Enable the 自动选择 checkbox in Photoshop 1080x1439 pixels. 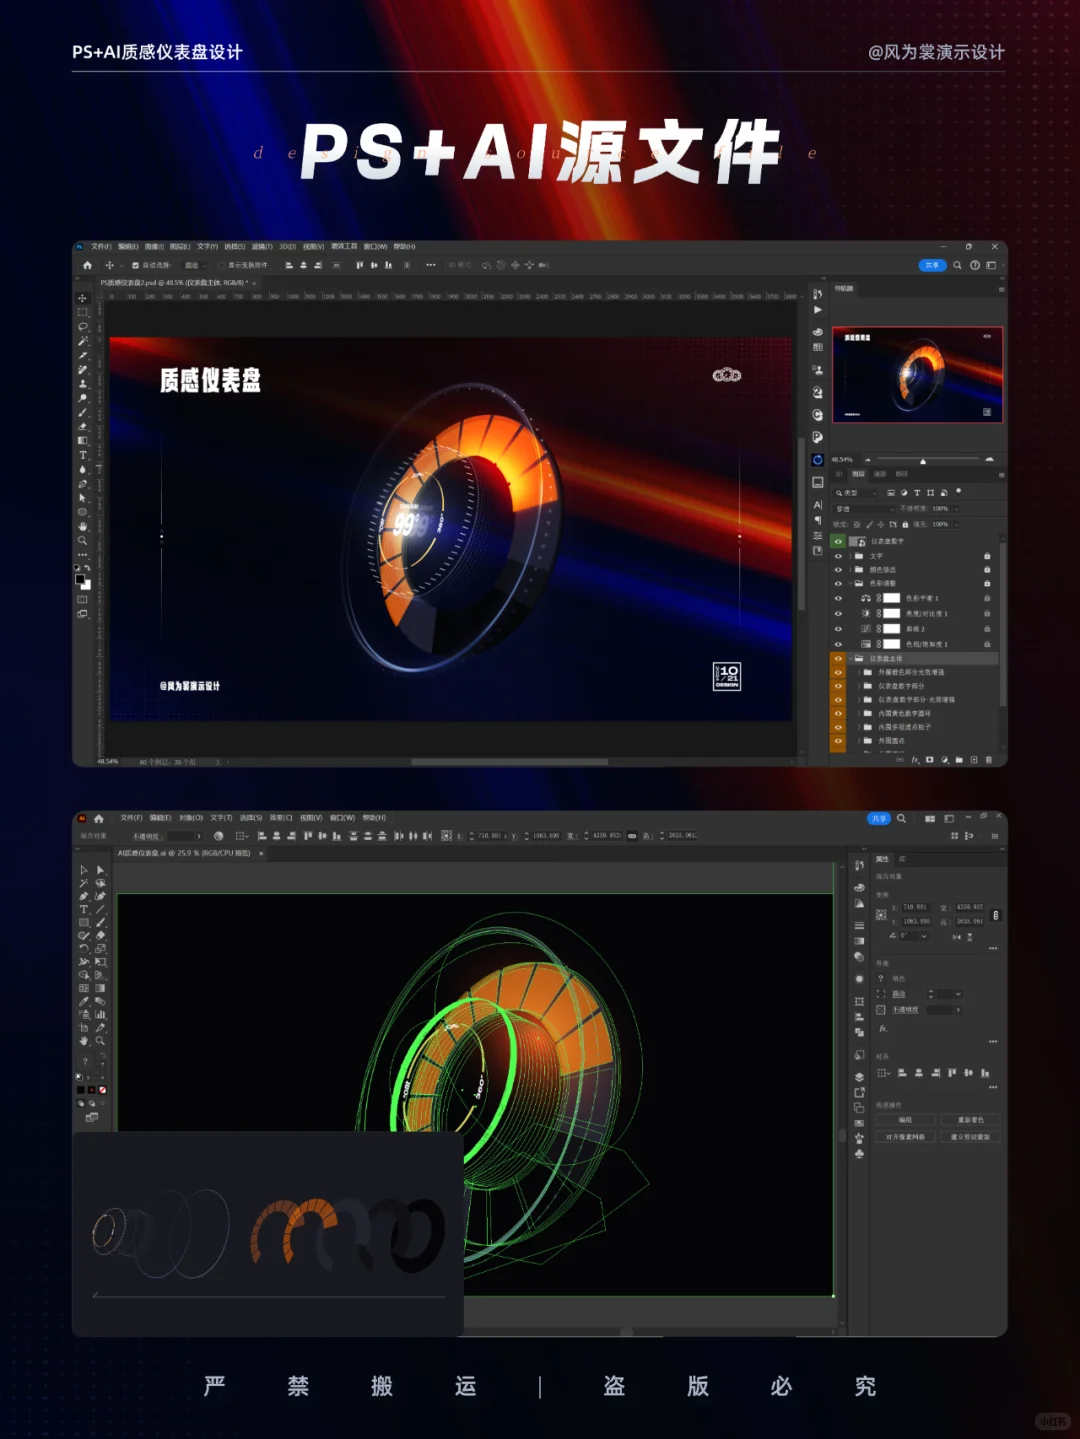tap(135, 265)
